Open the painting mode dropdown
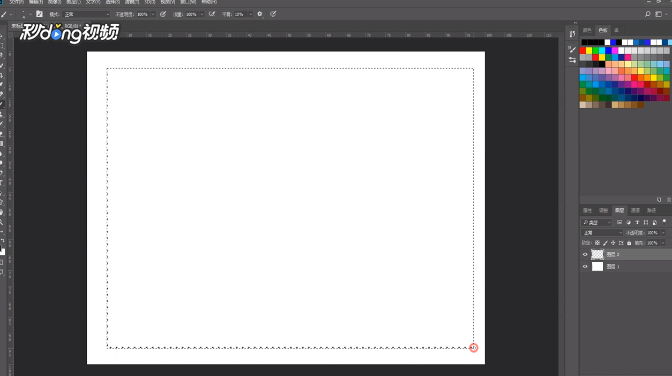Screen dimensions: 672x376 pyautogui.click(x=87, y=15)
